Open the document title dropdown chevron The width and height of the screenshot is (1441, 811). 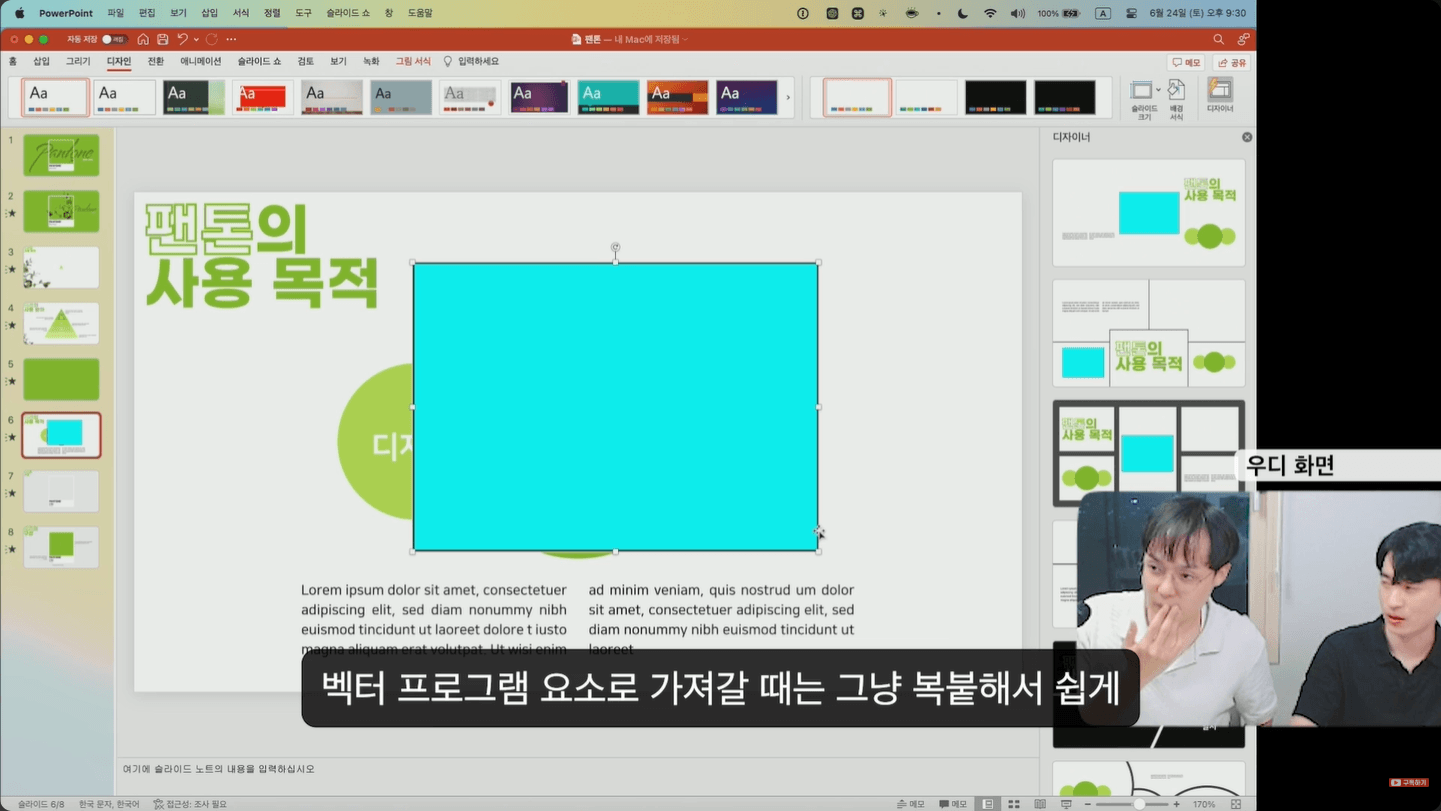685,39
